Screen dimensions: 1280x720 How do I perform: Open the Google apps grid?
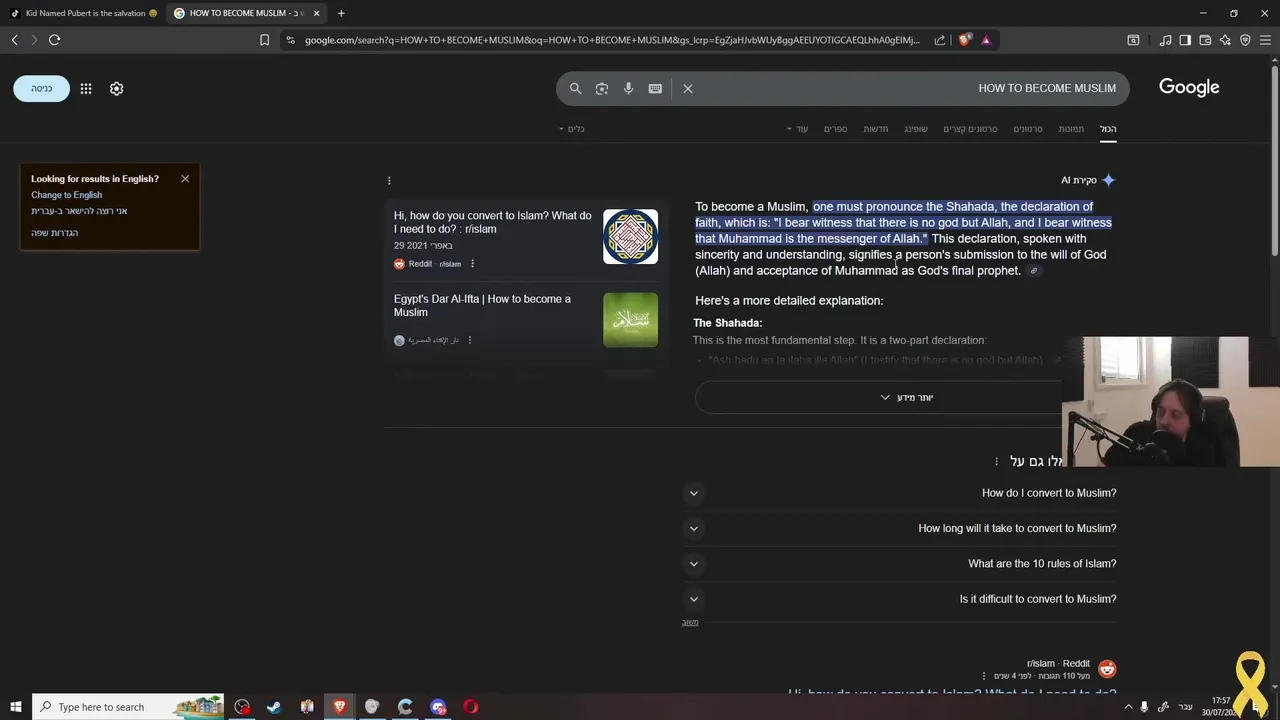[x=86, y=88]
